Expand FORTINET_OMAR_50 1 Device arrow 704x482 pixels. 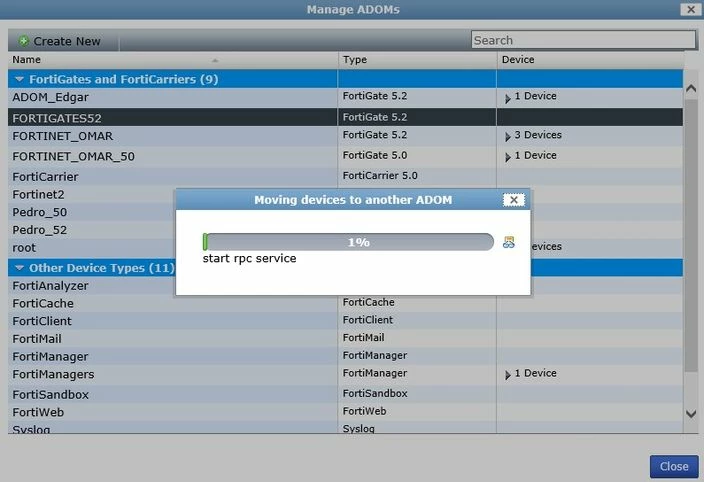click(507, 157)
